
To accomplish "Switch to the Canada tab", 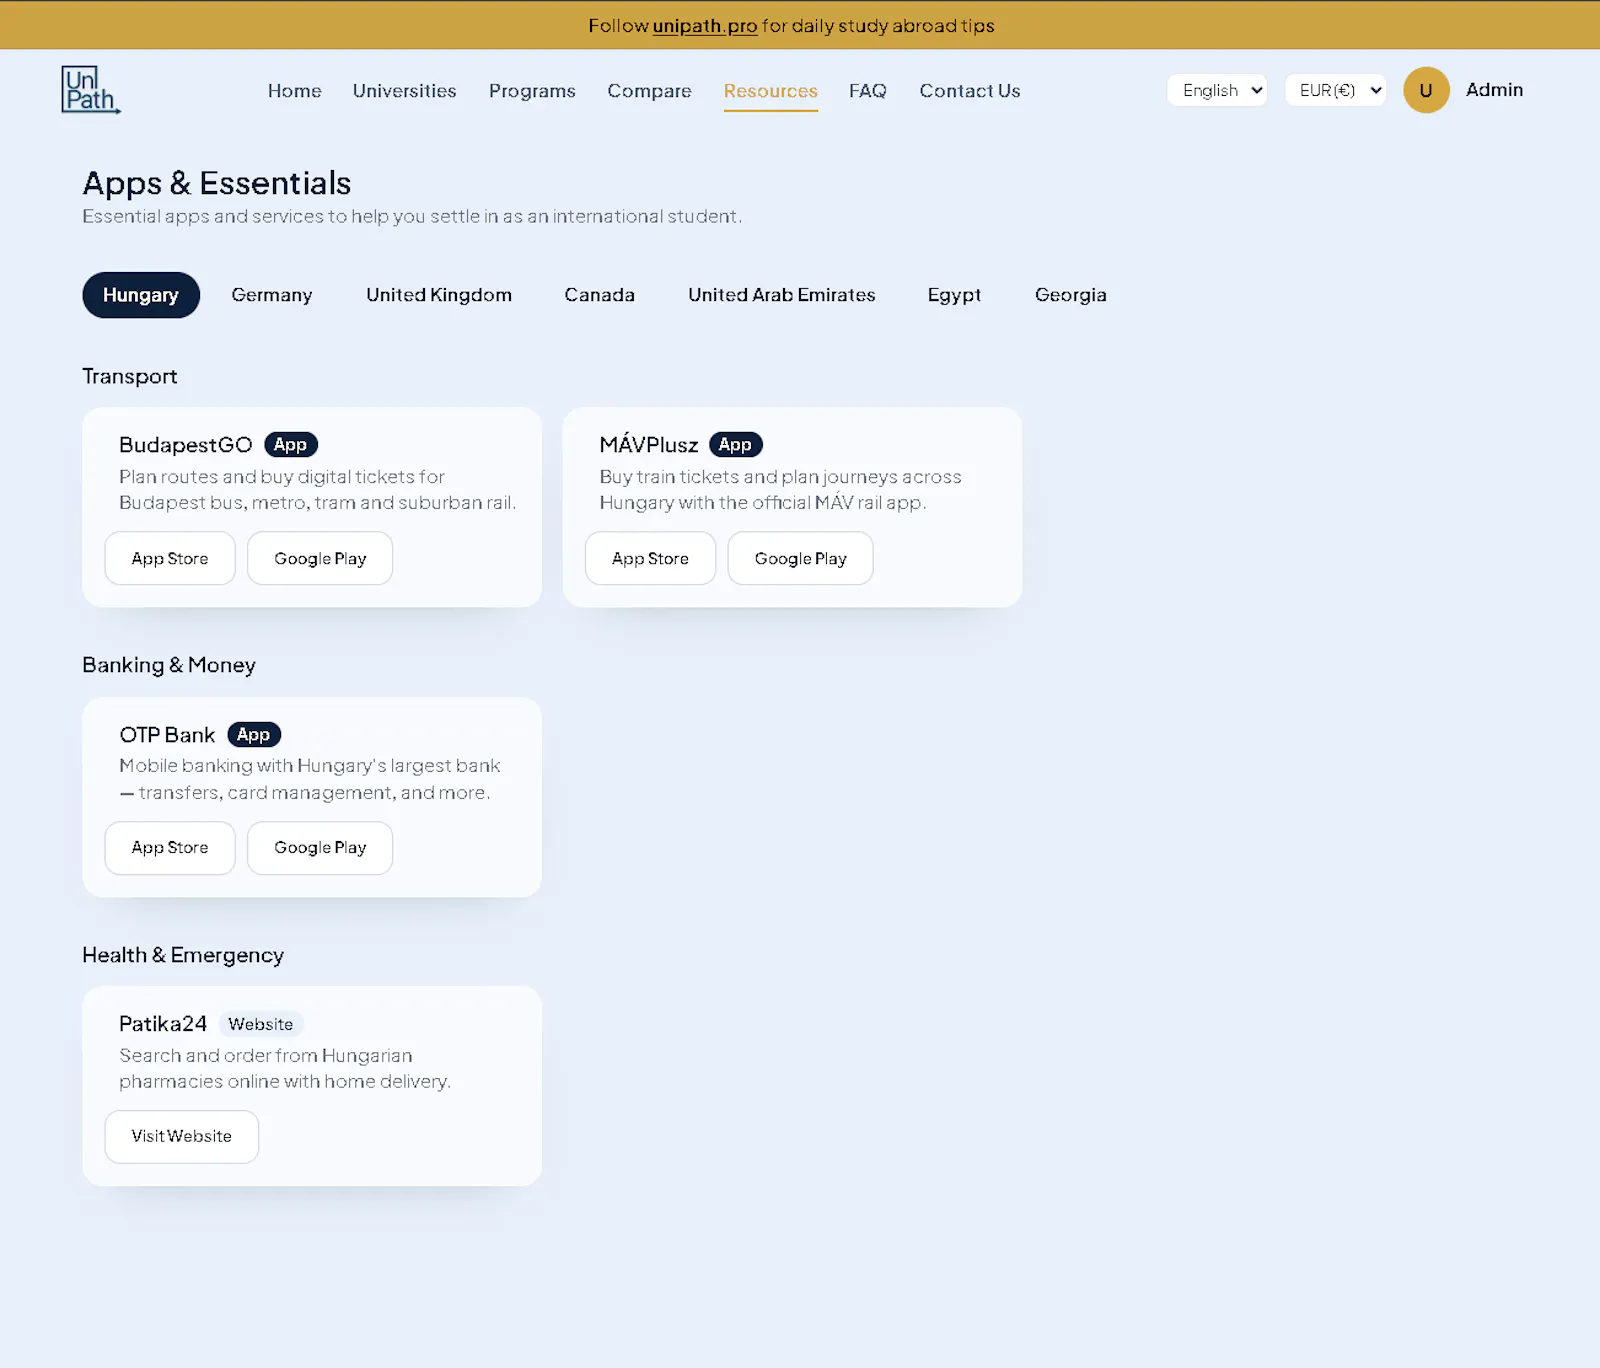I will click(600, 295).
